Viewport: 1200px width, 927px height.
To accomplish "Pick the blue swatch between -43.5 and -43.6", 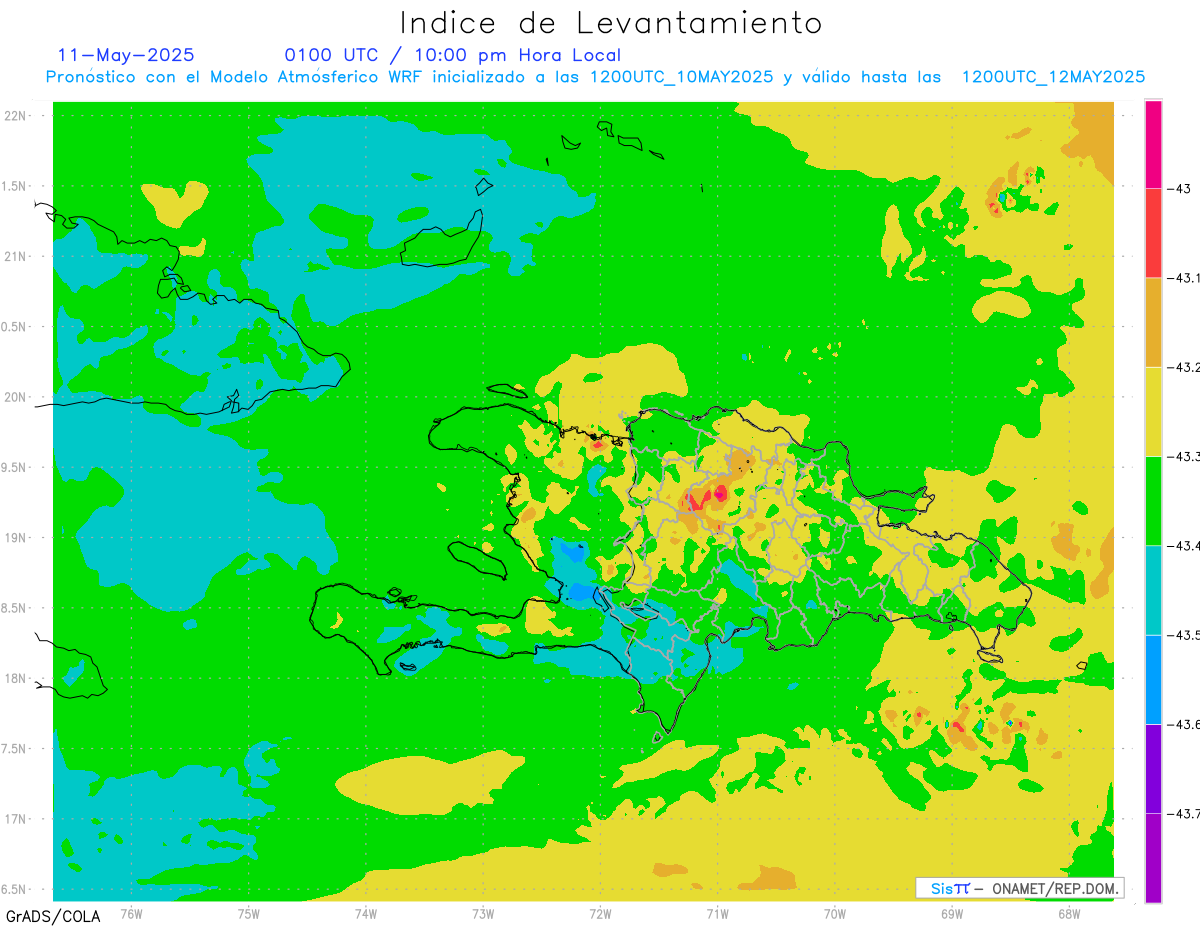I will click(1153, 679).
